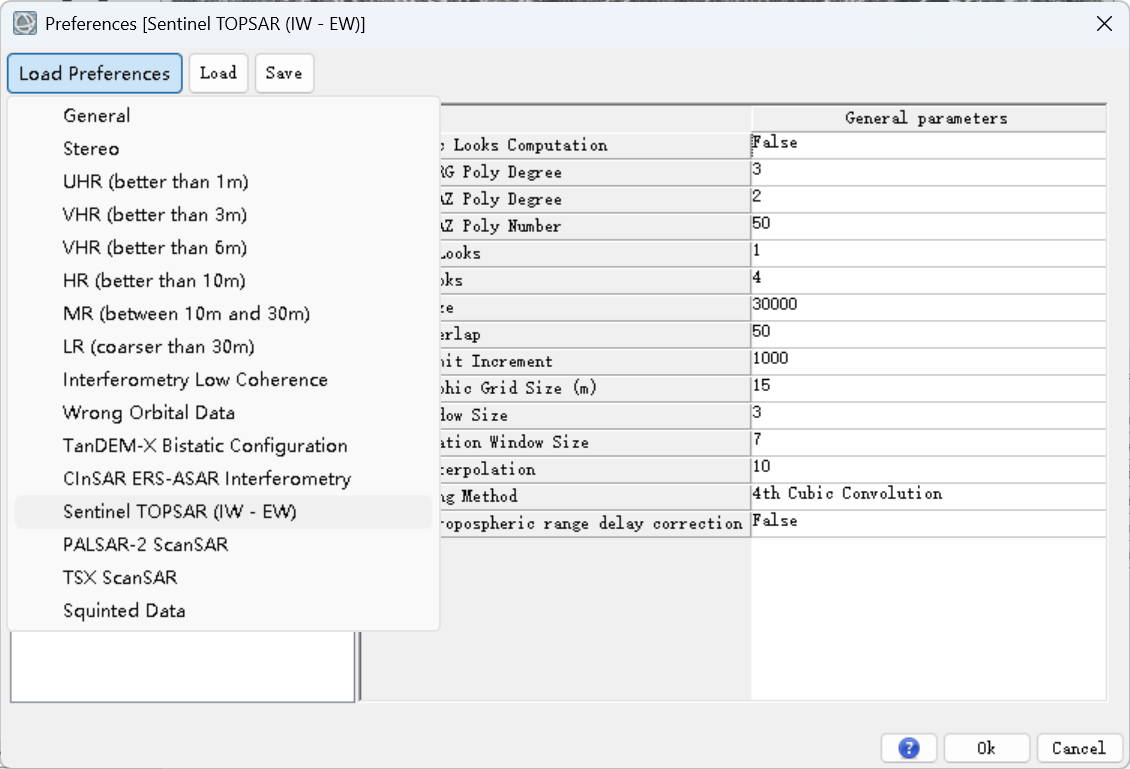Pick VHR (better than 3m) entry
This screenshot has height=769, width=1130.
[x=223, y=215]
